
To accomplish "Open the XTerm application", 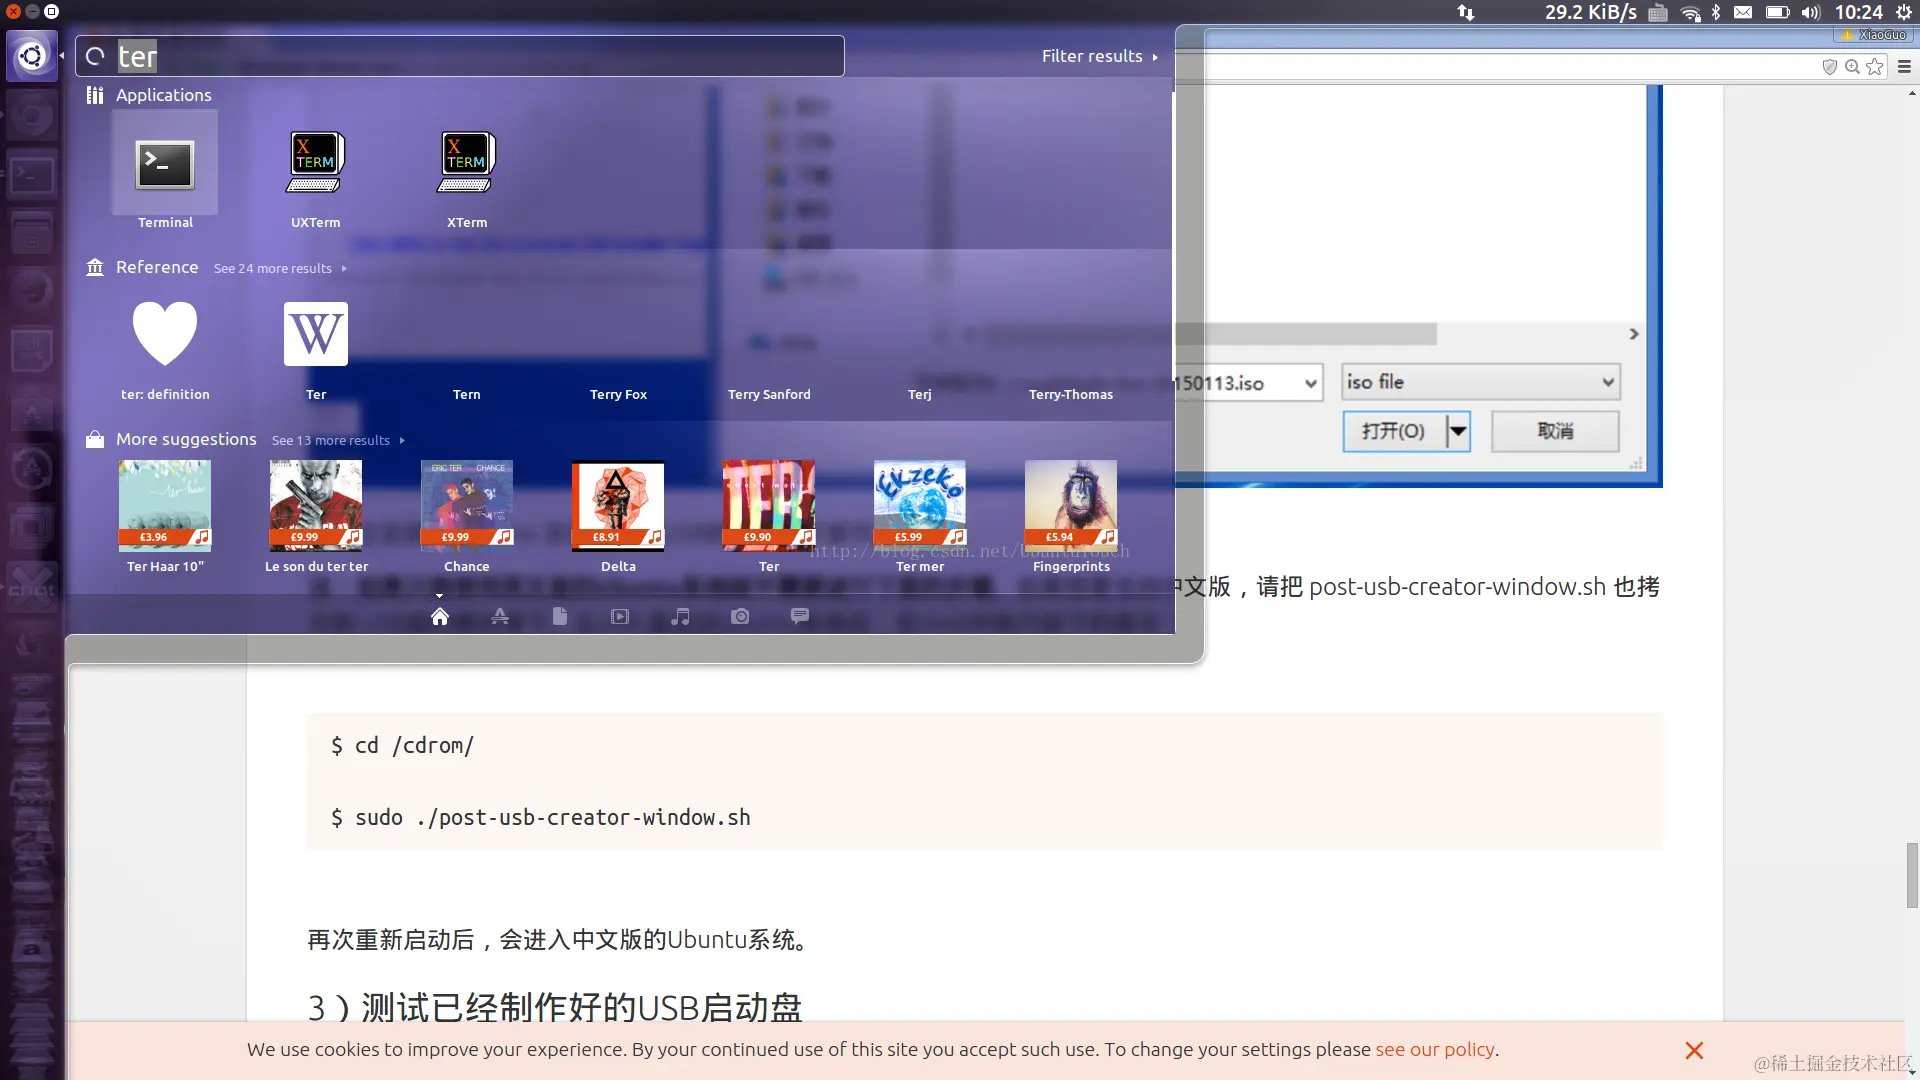I will point(467,162).
